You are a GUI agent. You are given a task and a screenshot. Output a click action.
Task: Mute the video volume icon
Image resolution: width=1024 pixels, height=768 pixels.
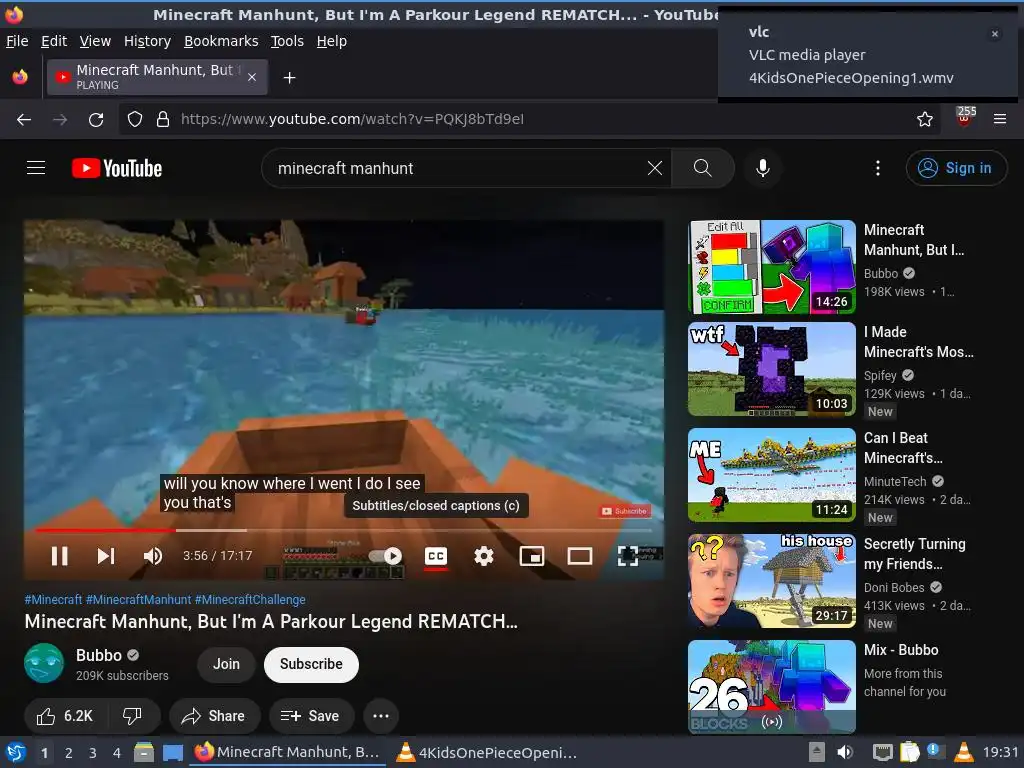pyautogui.click(x=153, y=556)
